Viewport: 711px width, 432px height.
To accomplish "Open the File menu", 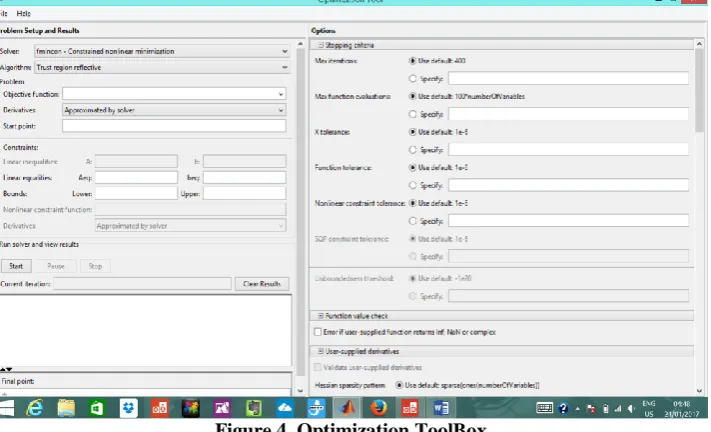I will 4,14.
